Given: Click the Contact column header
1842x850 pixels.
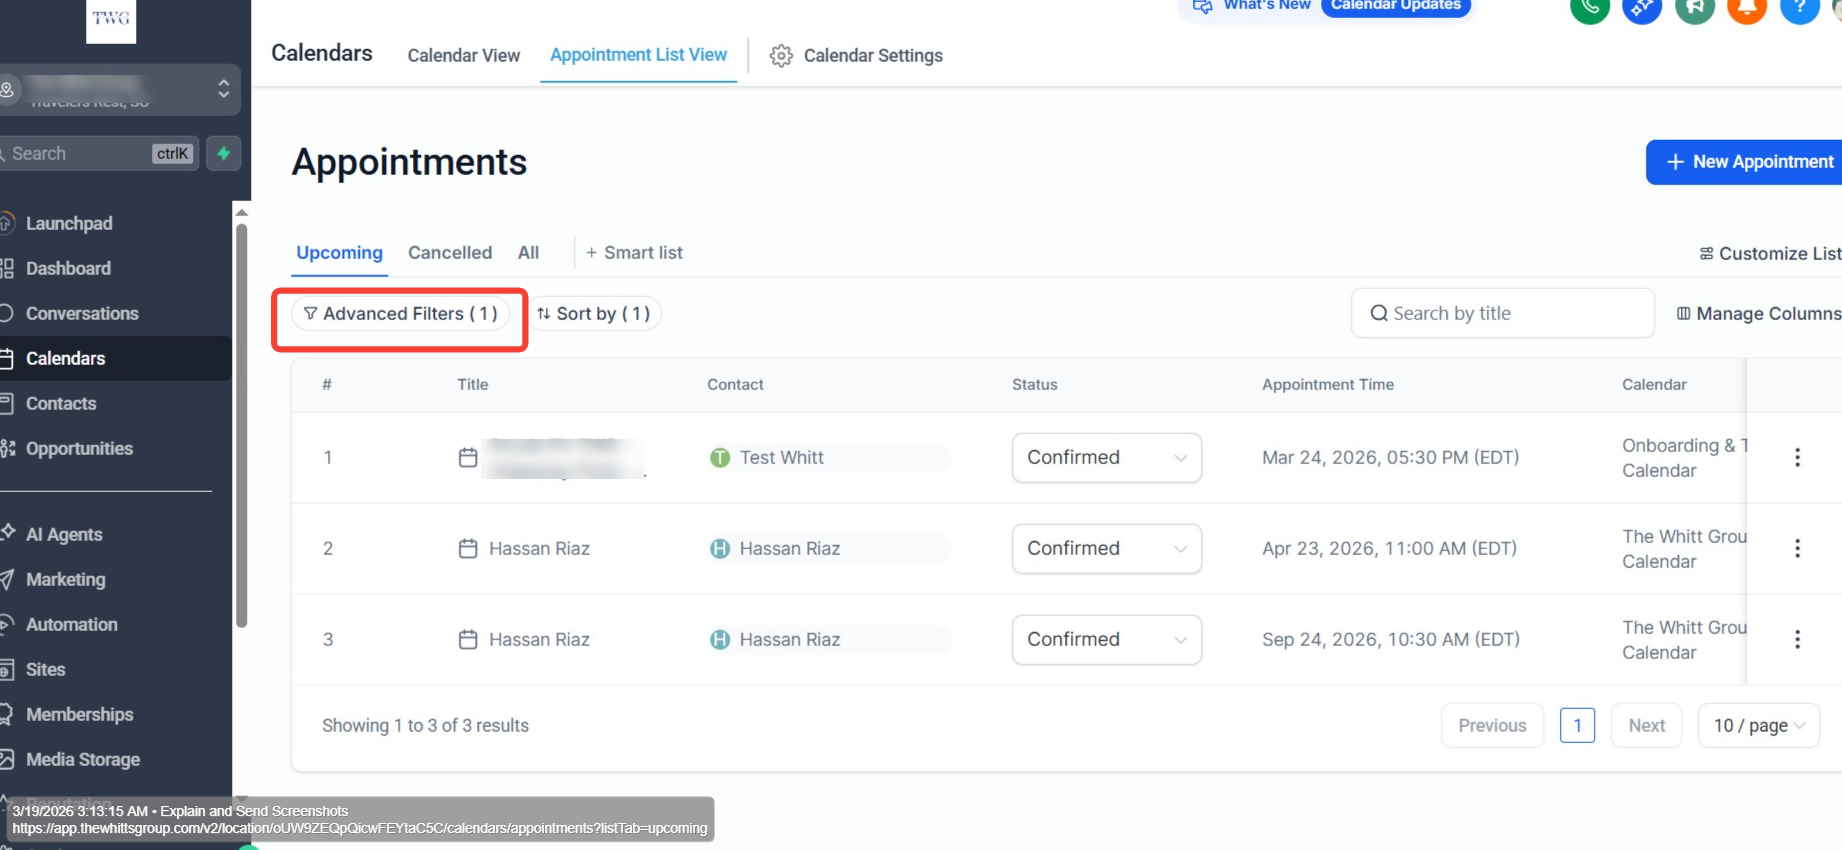Looking at the screenshot, I should 735,385.
